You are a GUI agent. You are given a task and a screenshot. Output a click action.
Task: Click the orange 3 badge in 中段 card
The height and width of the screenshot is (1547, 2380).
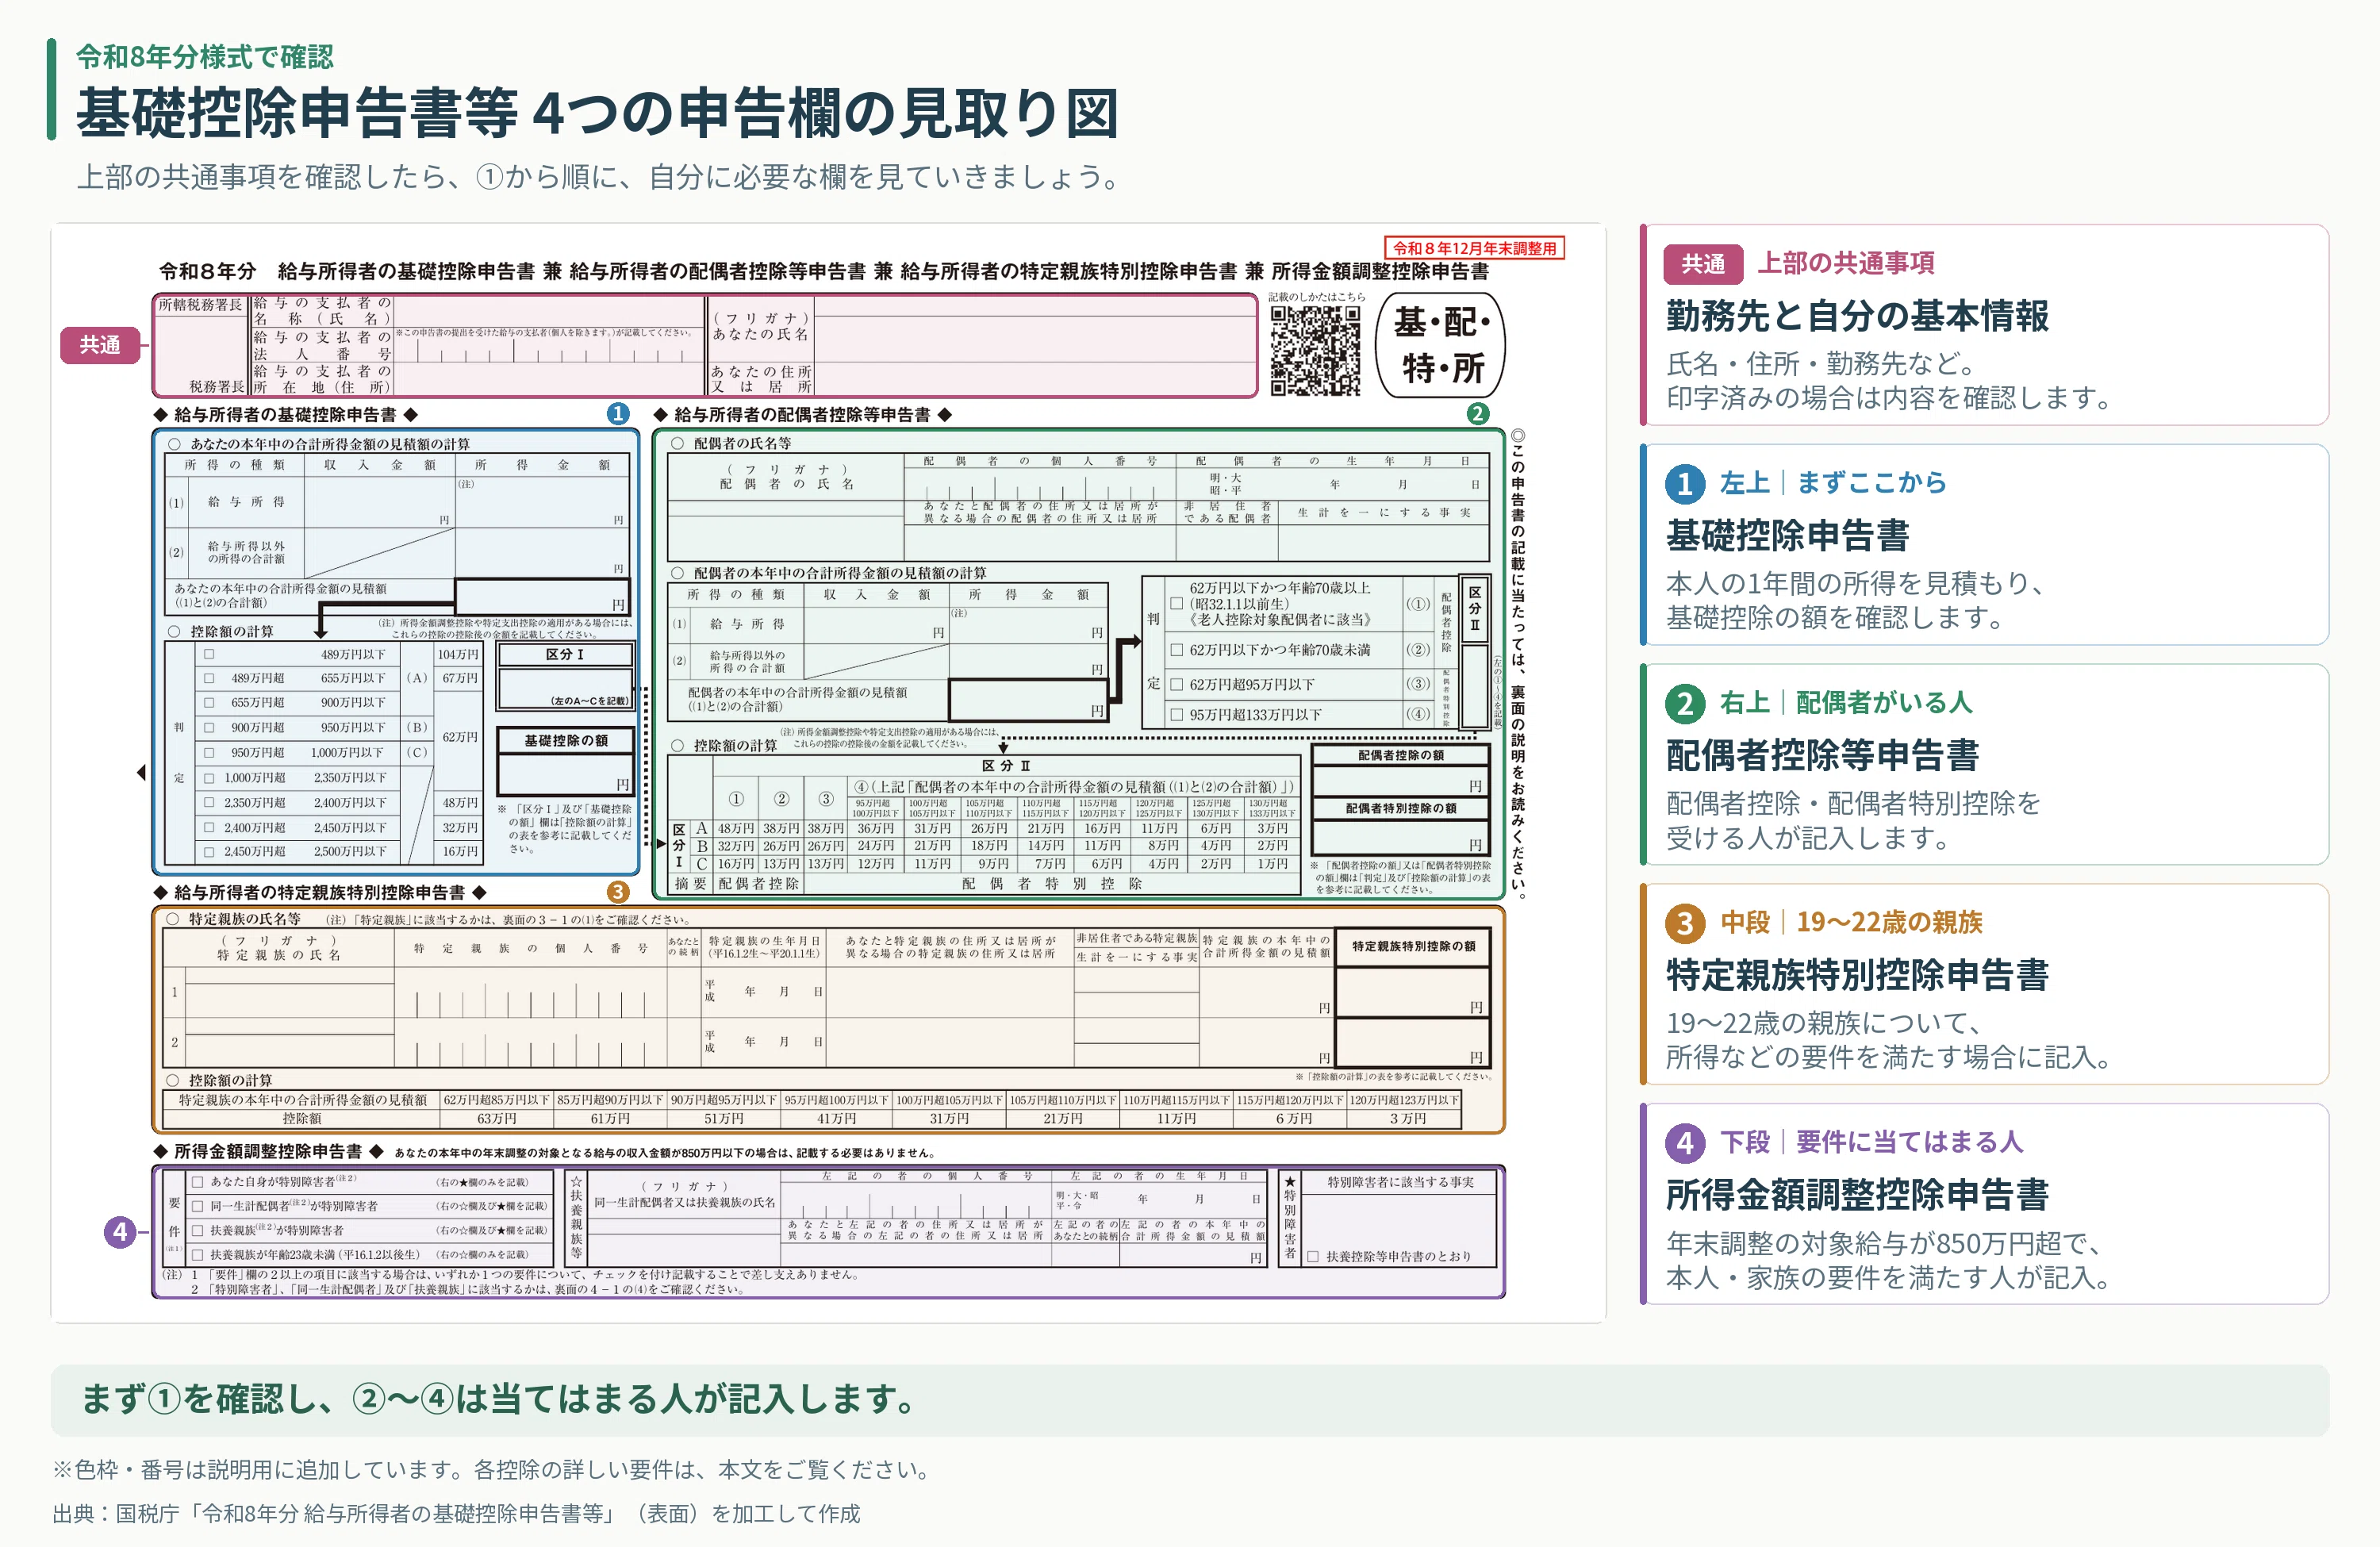(1685, 923)
